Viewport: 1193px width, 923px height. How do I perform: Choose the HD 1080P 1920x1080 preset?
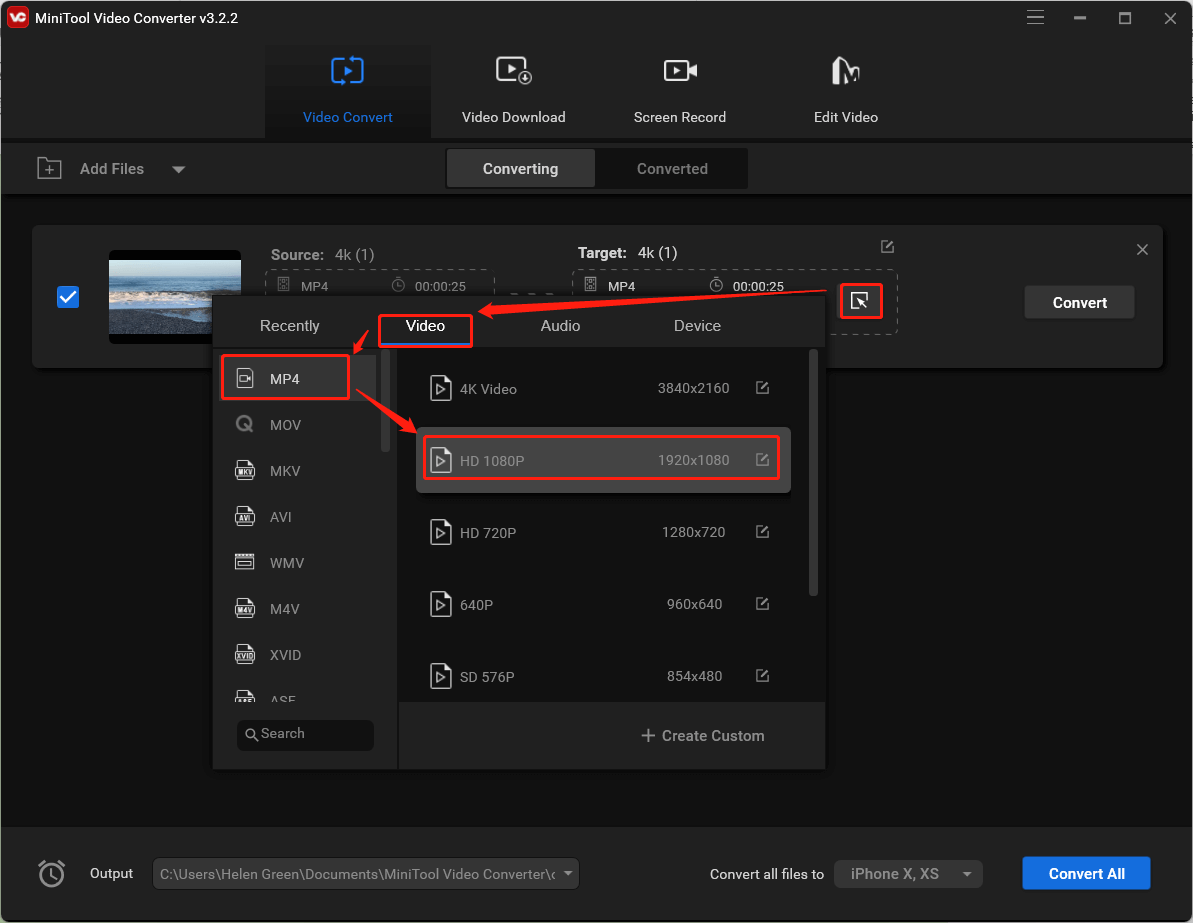pyautogui.click(x=603, y=460)
